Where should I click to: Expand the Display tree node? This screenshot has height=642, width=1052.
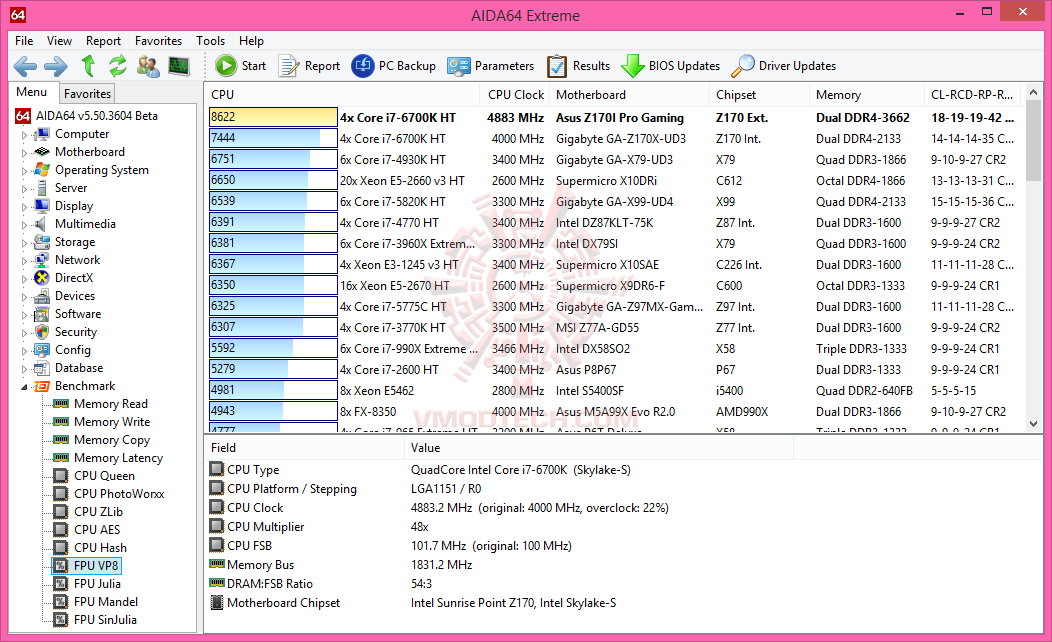(x=24, y=207)
